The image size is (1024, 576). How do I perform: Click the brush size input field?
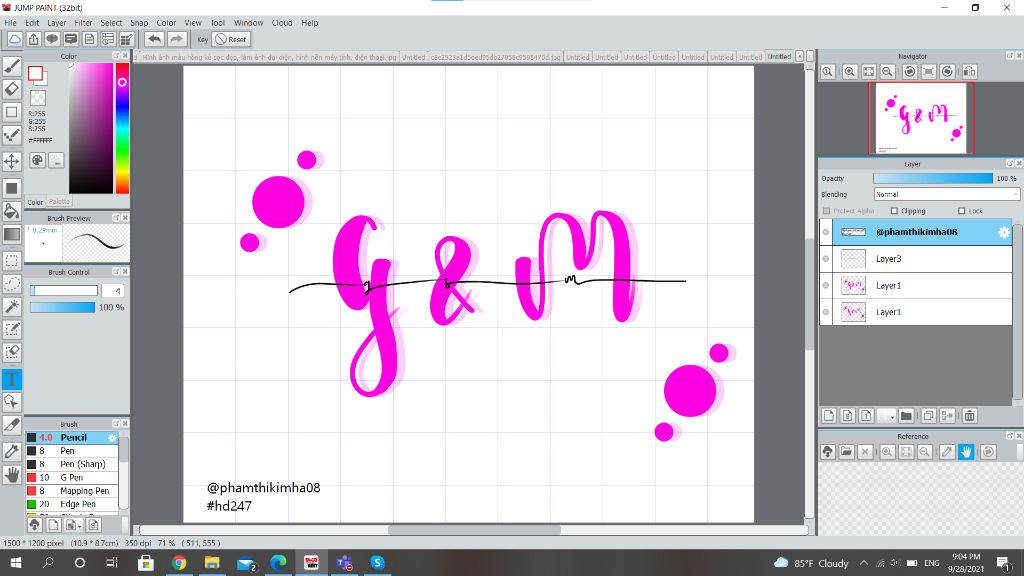pyautogui.click(x=112, y=291)
